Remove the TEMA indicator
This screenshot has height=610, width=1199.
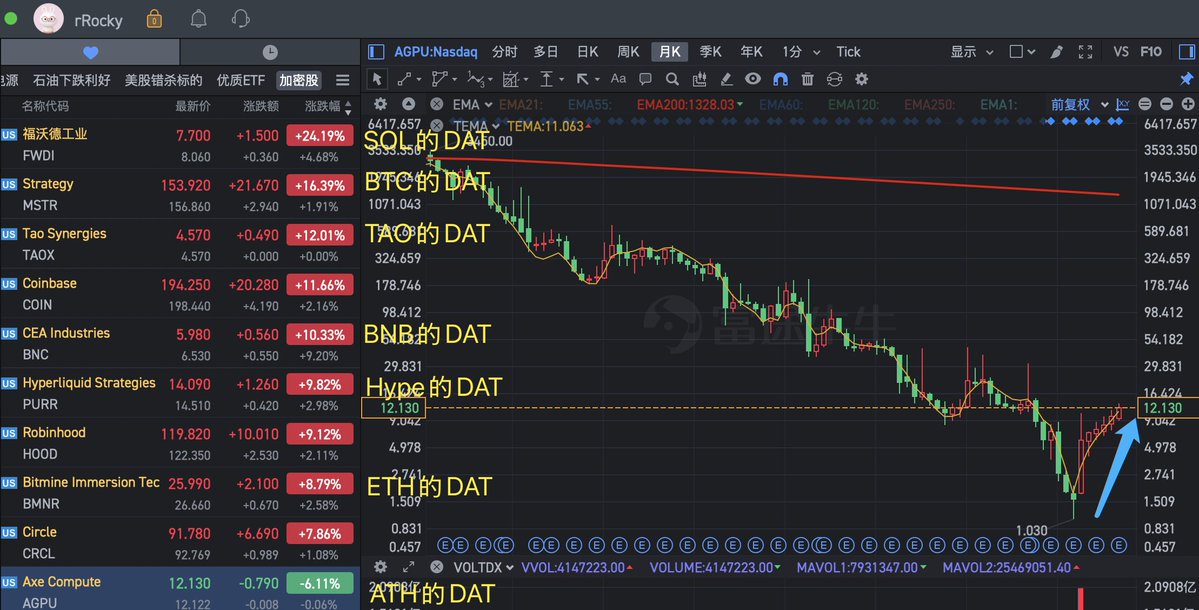click(437, 125)
